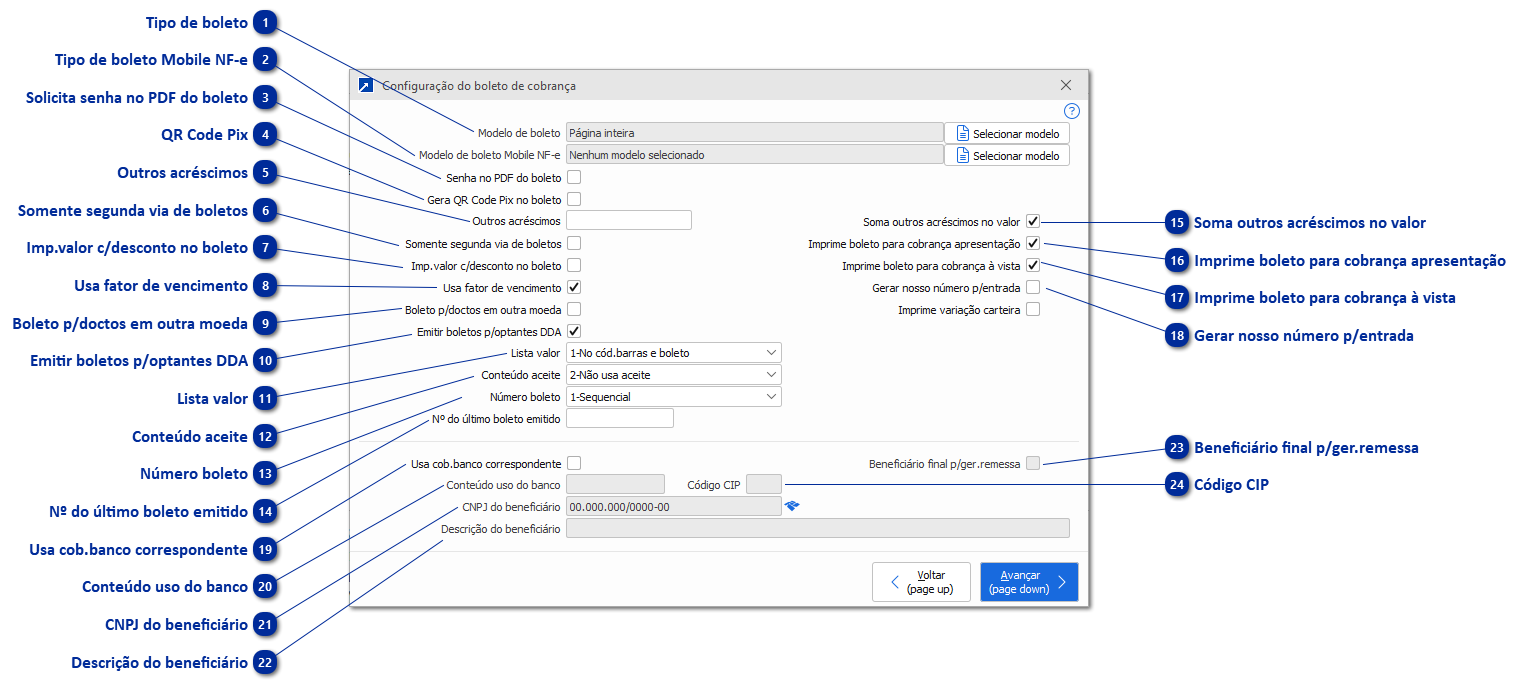1522x689 pixels.
Task: Click the Nº do último boleto emitido field
Action: 619,418
